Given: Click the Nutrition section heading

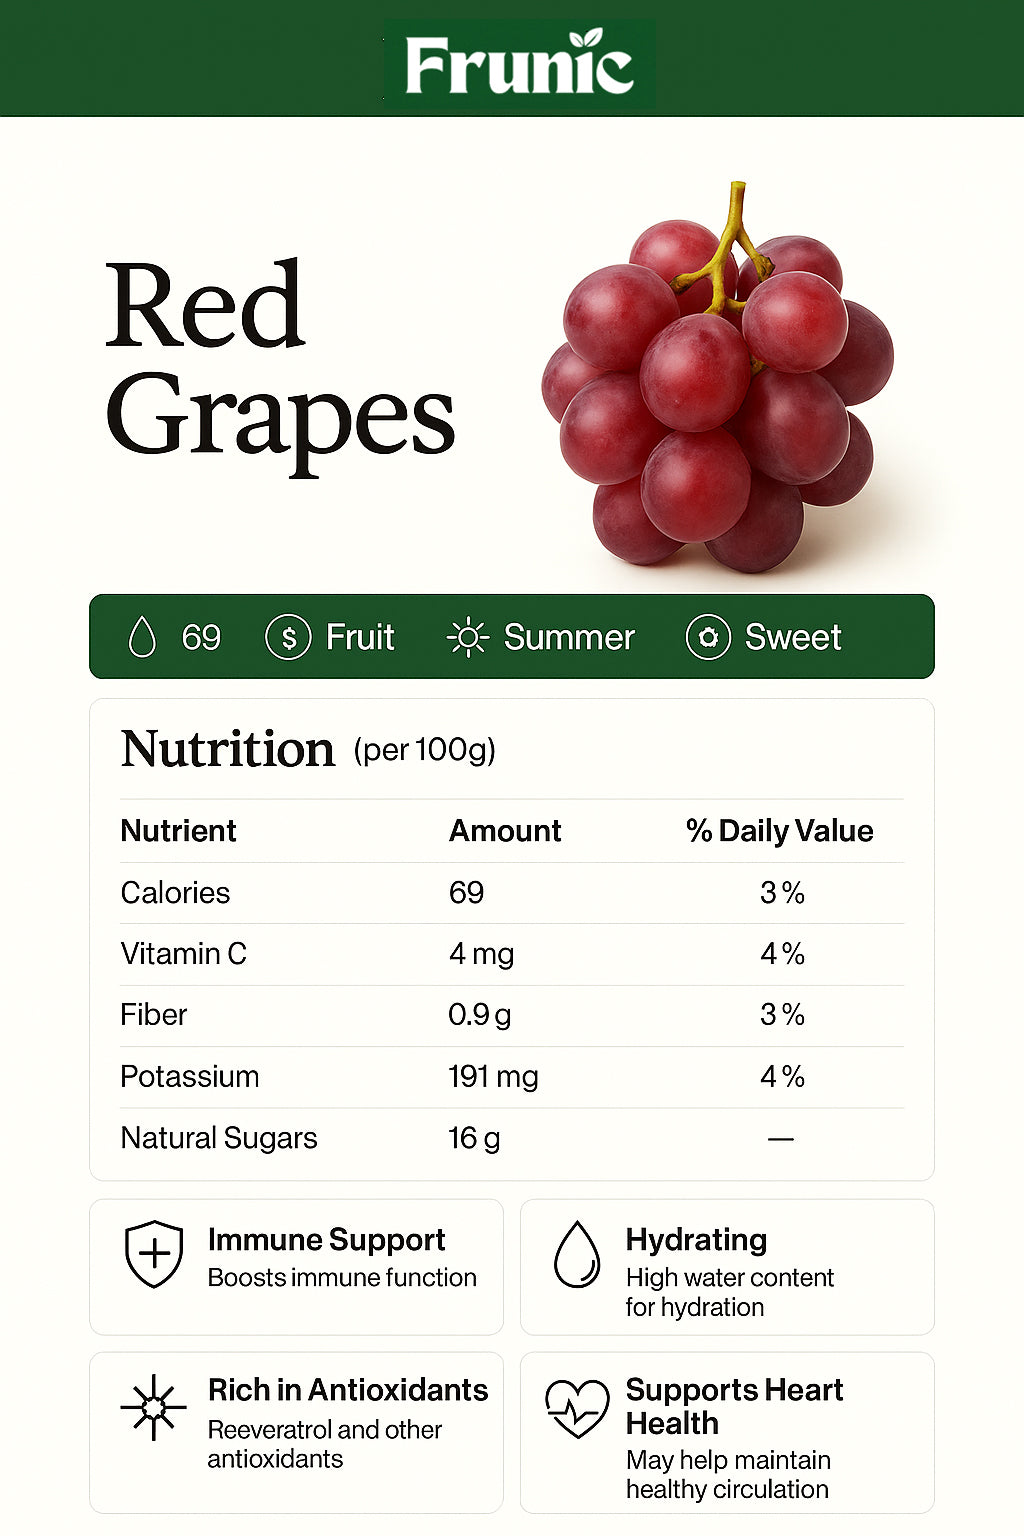Looking at the screenshot, I should [x=228, y=749].
